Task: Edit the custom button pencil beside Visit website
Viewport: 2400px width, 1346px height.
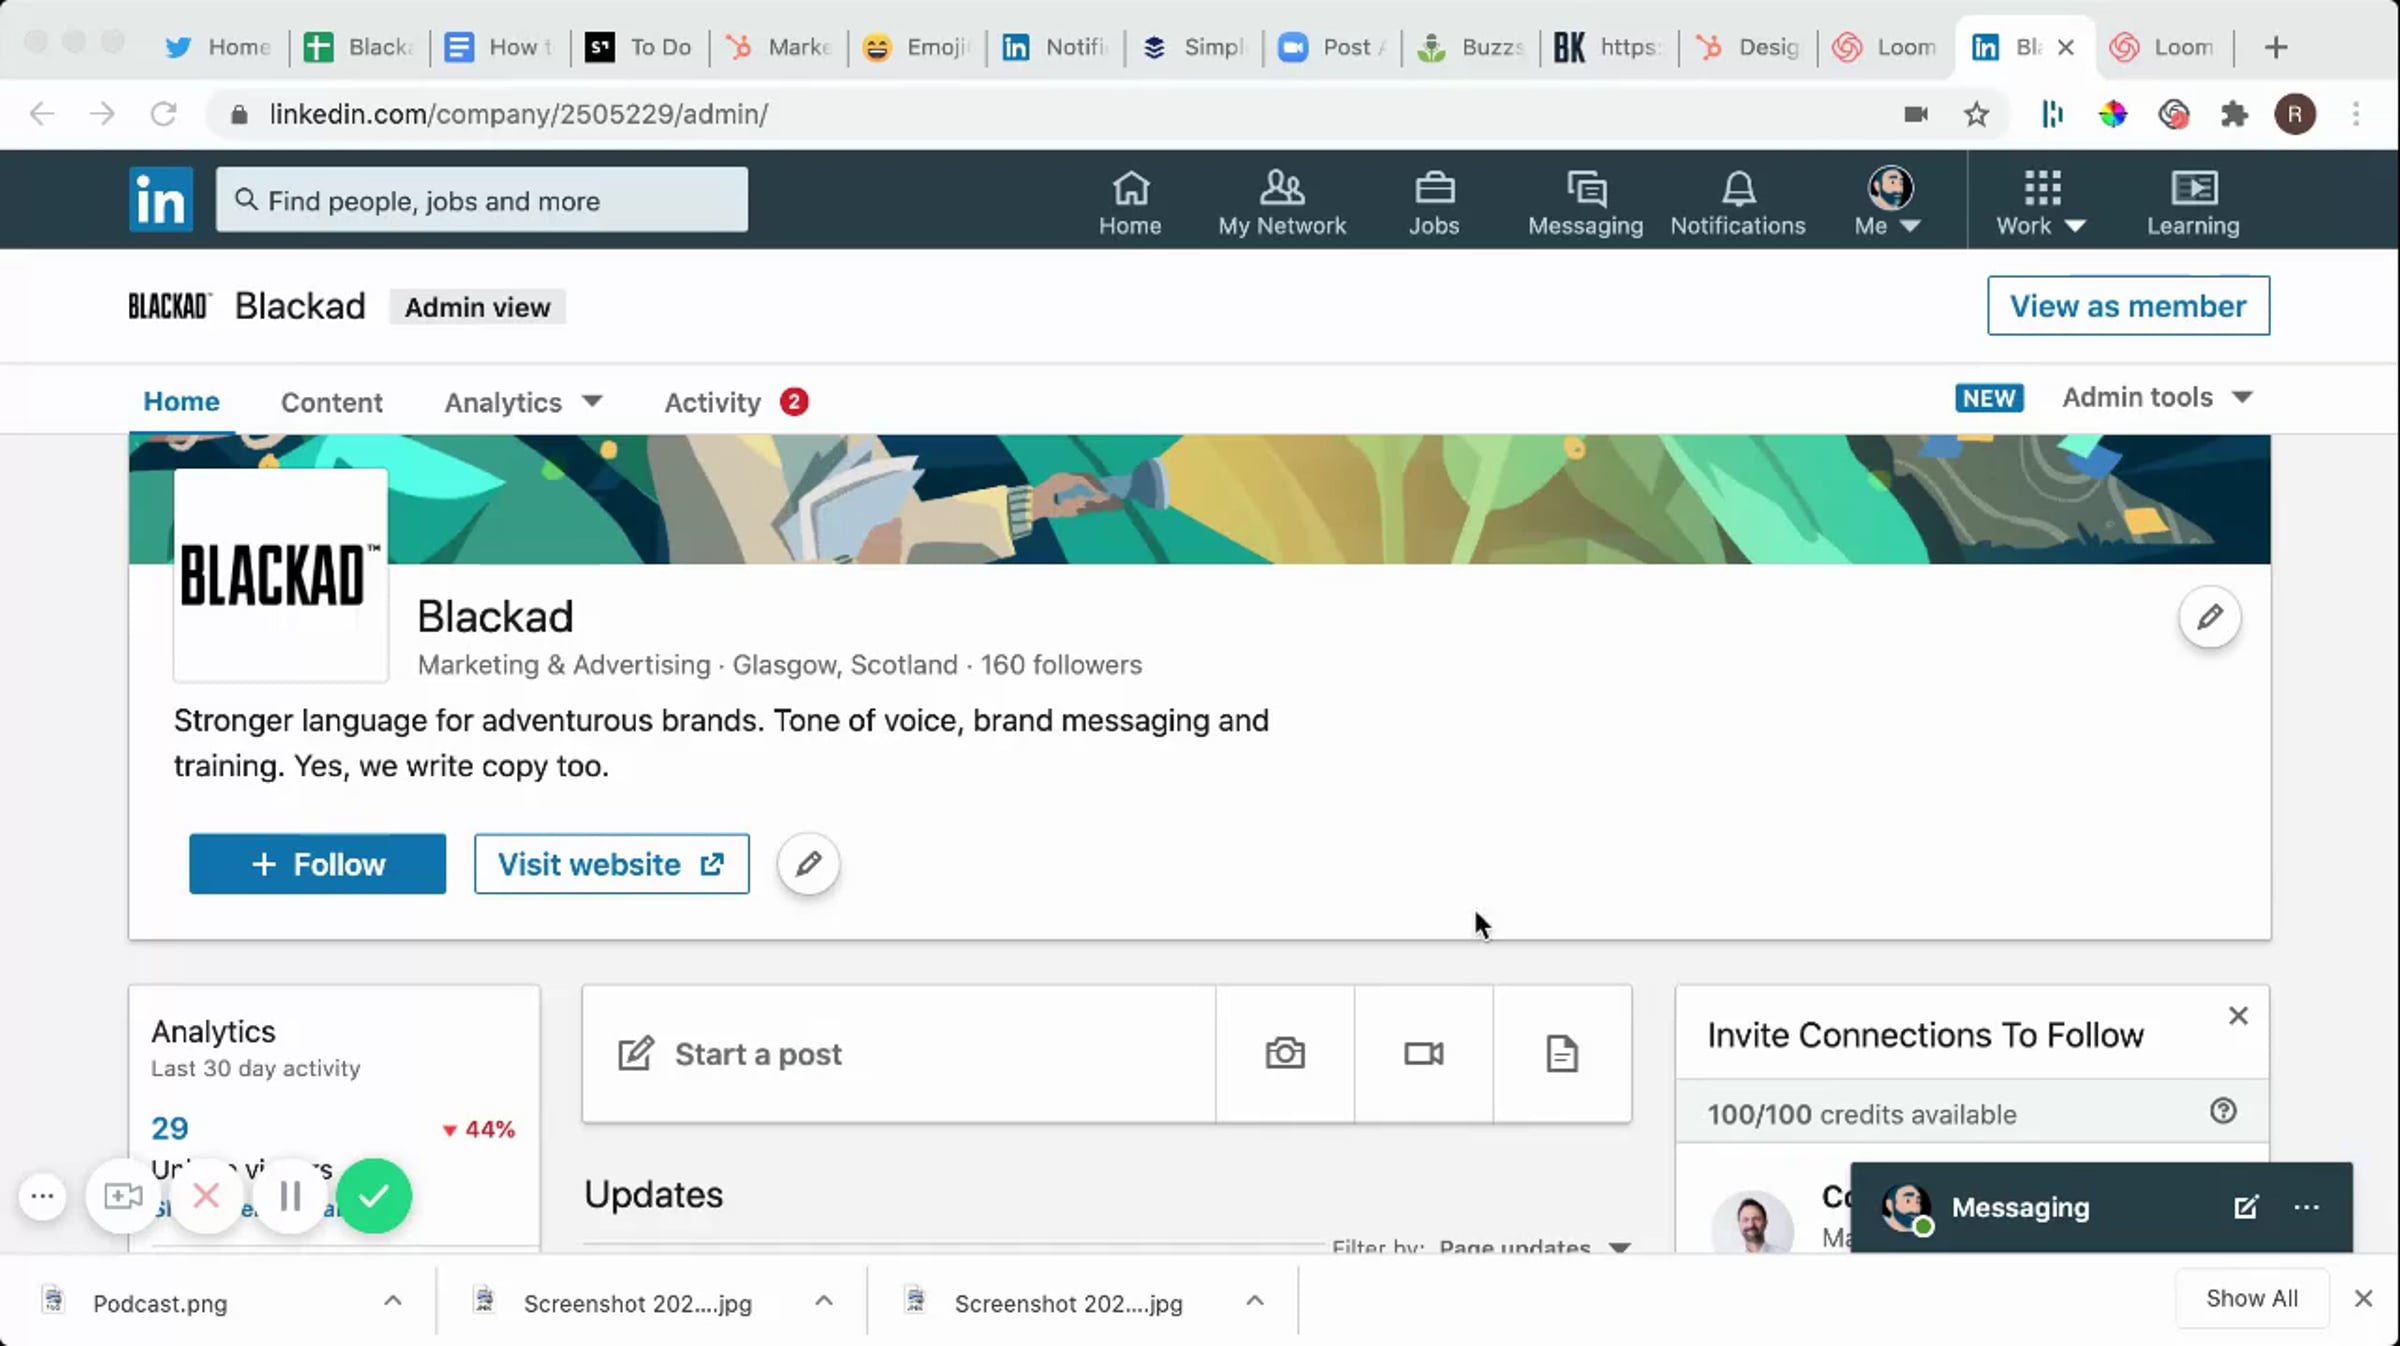Action: pos(809,863)
